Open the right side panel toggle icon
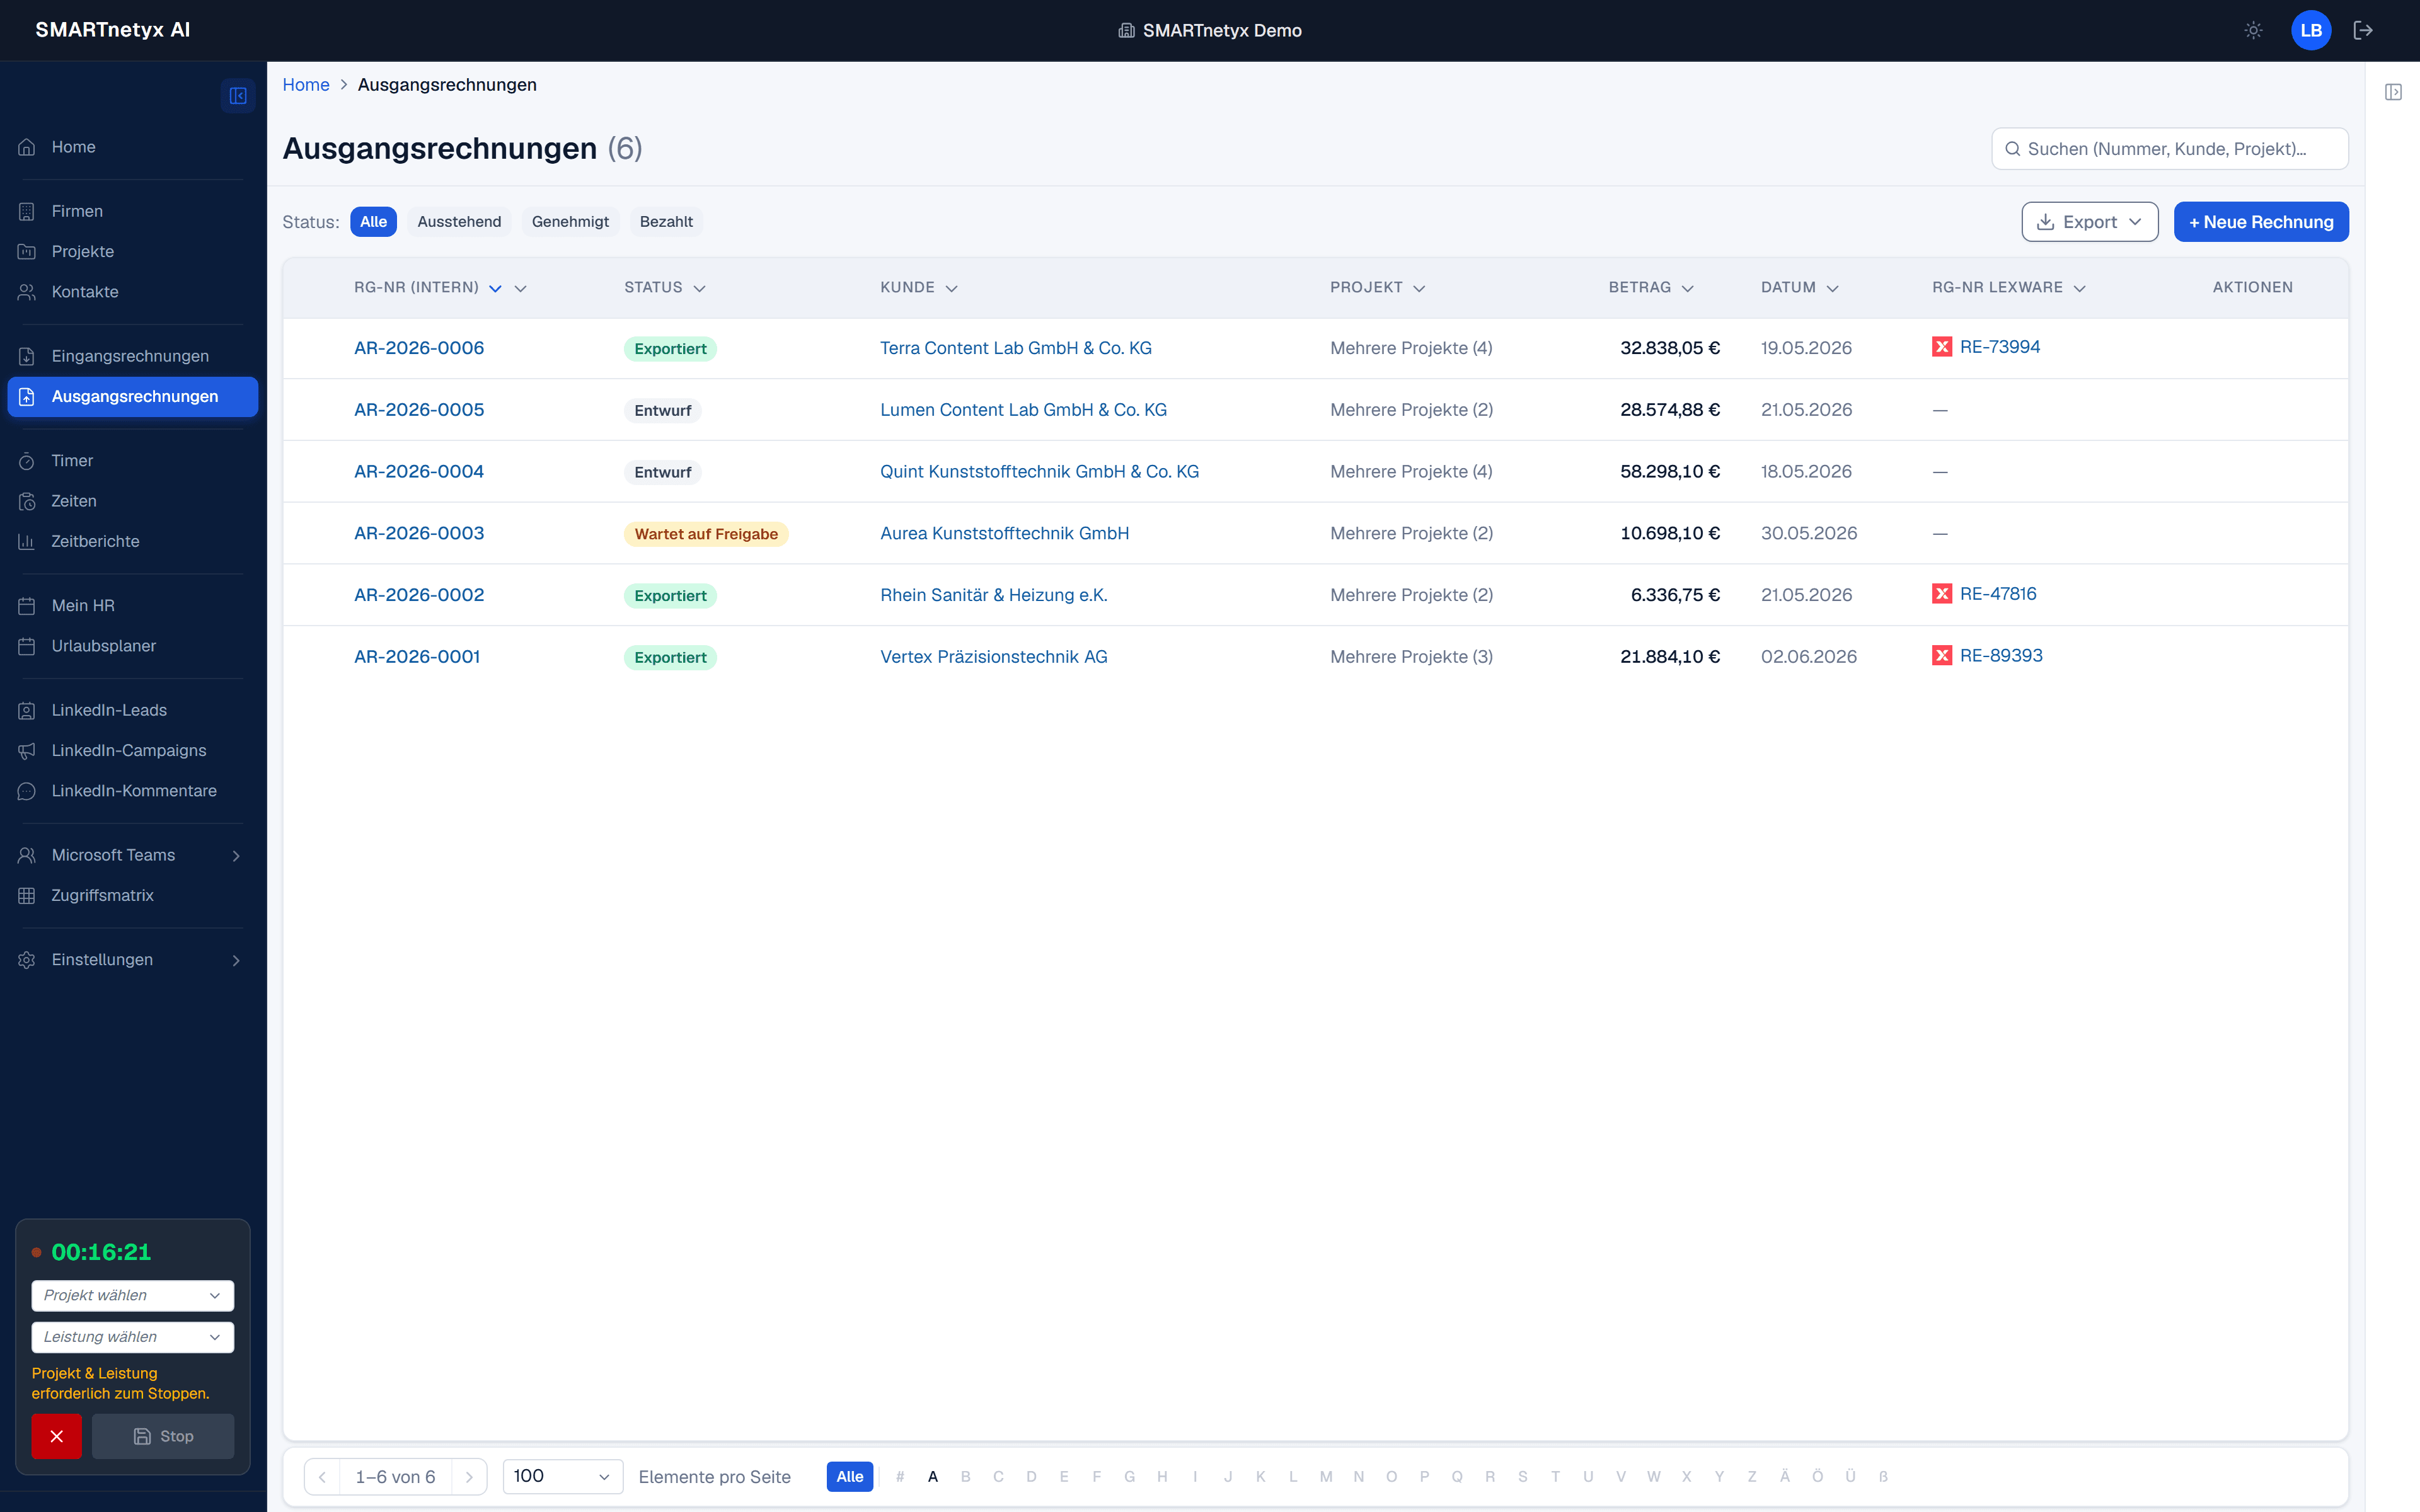This screenshot has height=1512, width=2420. click(x=2393, y=92)
